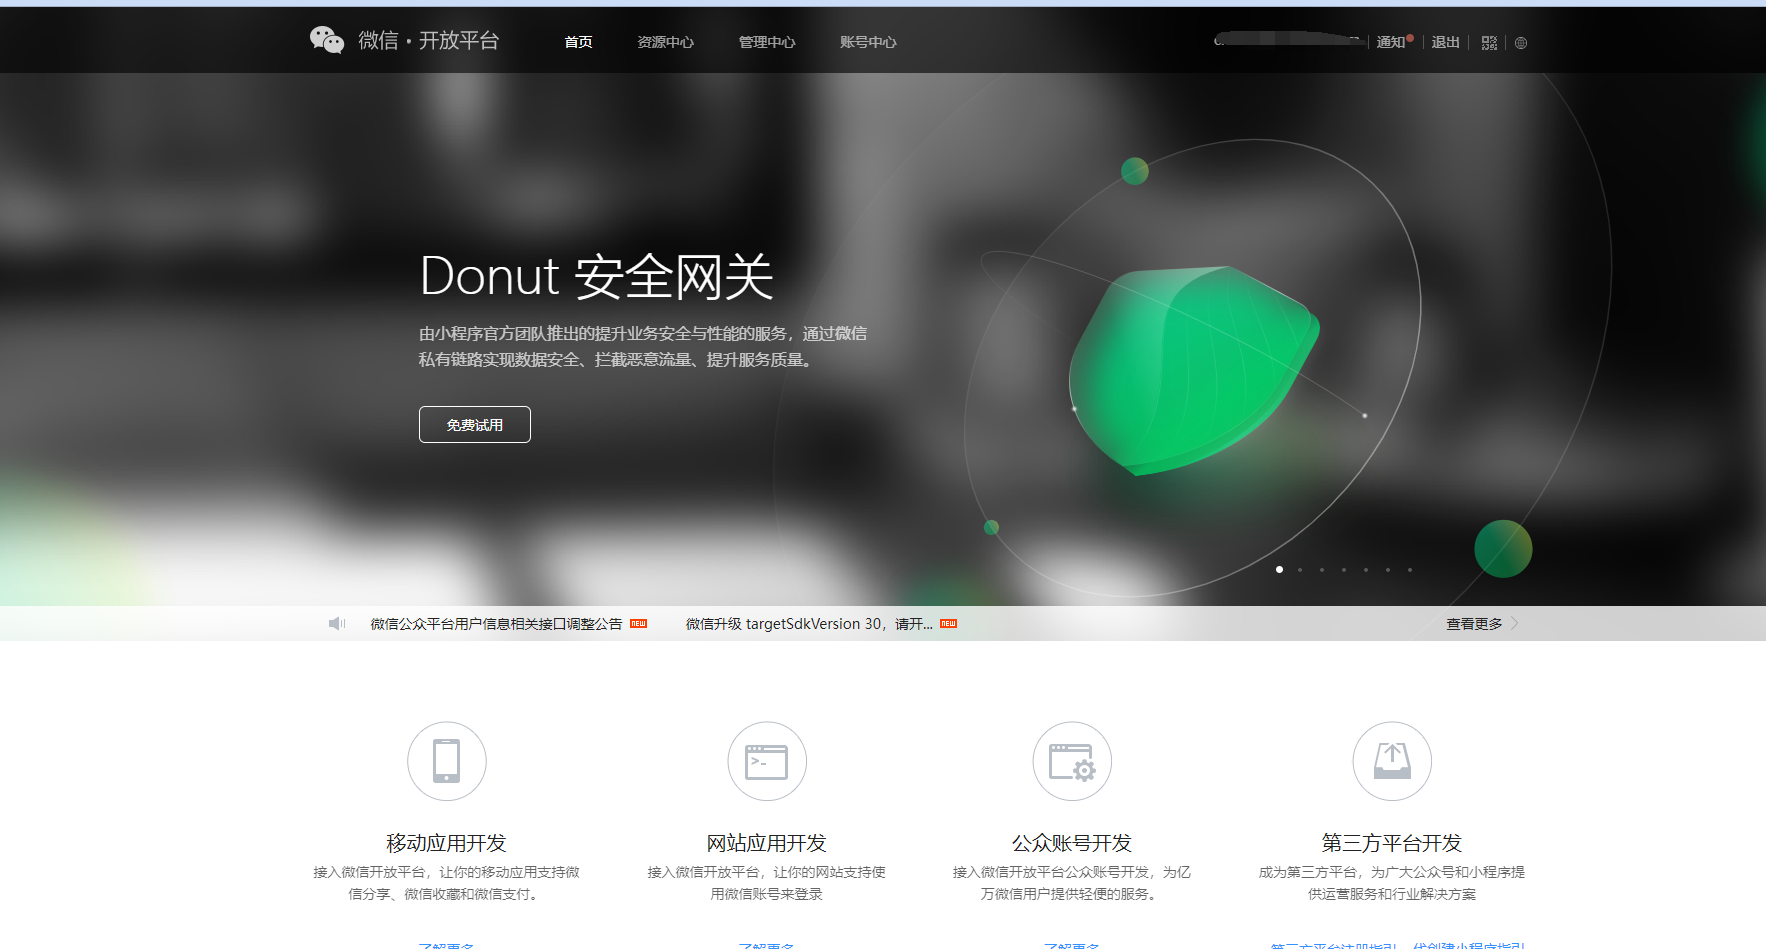Go to the 首页 nav item

pyautogui.click(x=578, y=42)
